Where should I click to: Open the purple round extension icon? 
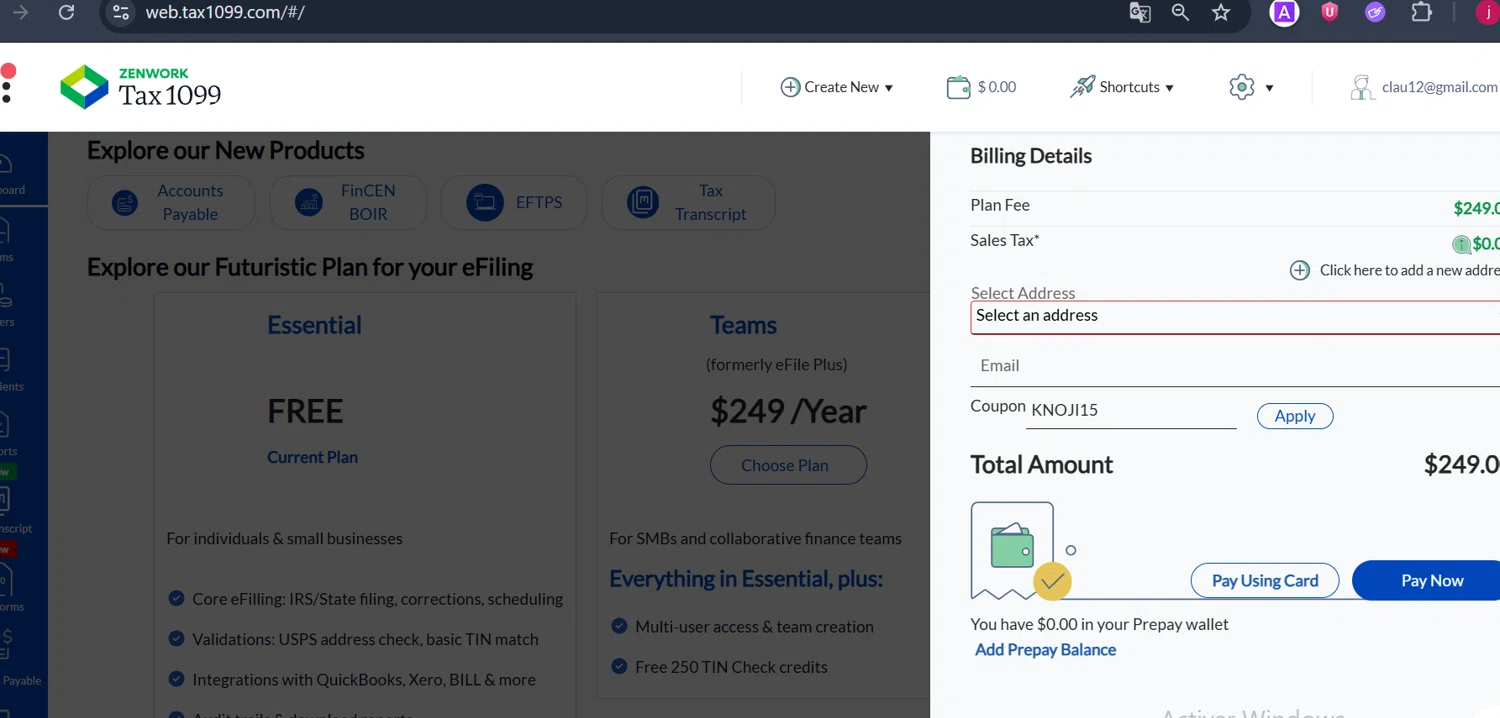pyautogui.click(x=1375, y=12)
